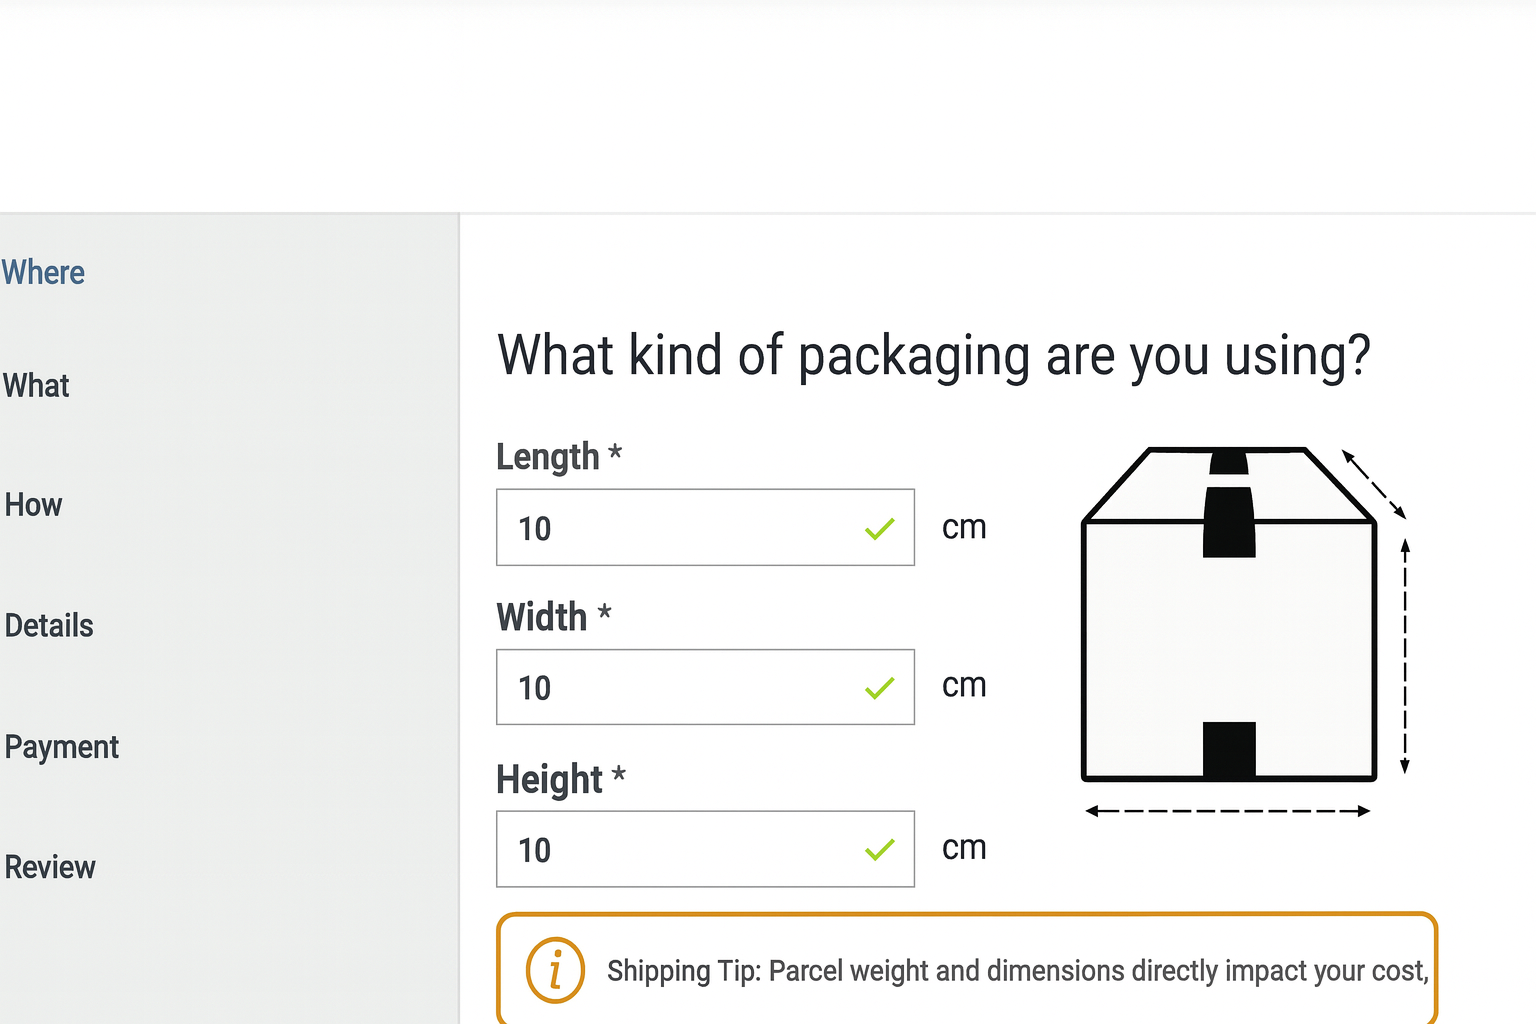Navigate to the Where step
Viewport: 1536px width, 1024px height.
point(43,272)
